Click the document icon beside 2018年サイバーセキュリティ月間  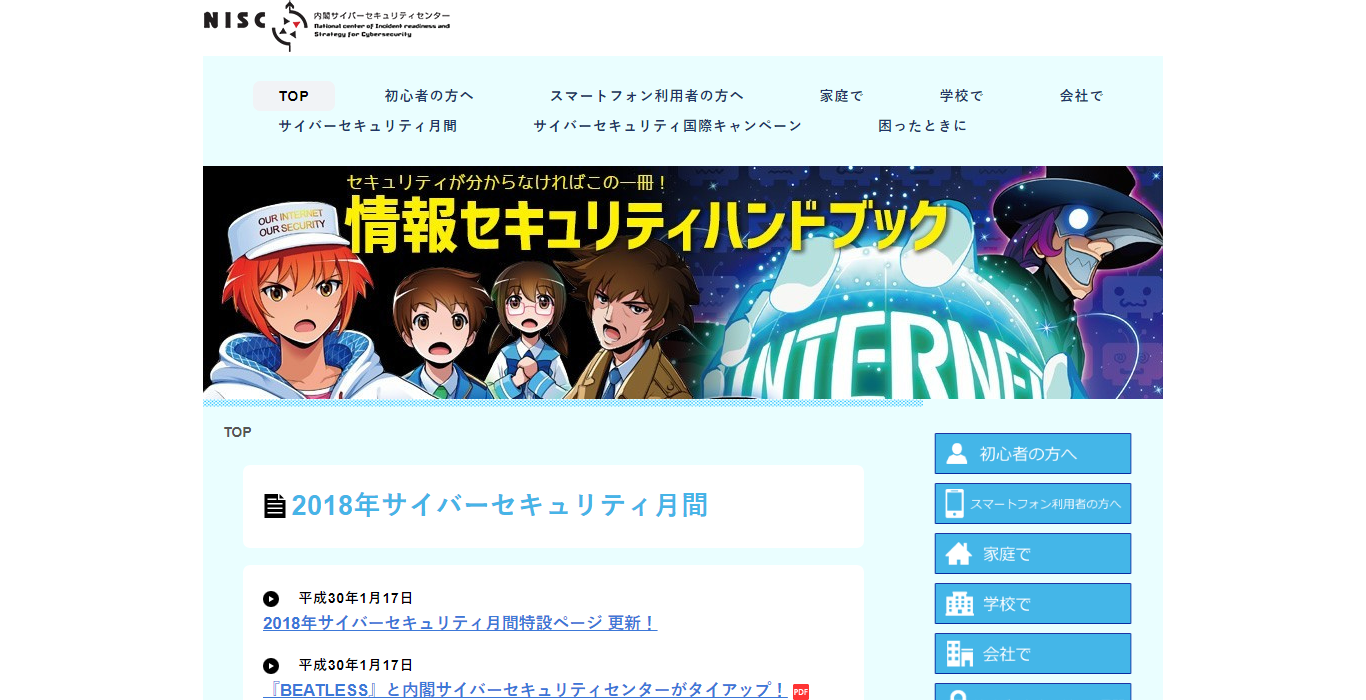[275, 506]
